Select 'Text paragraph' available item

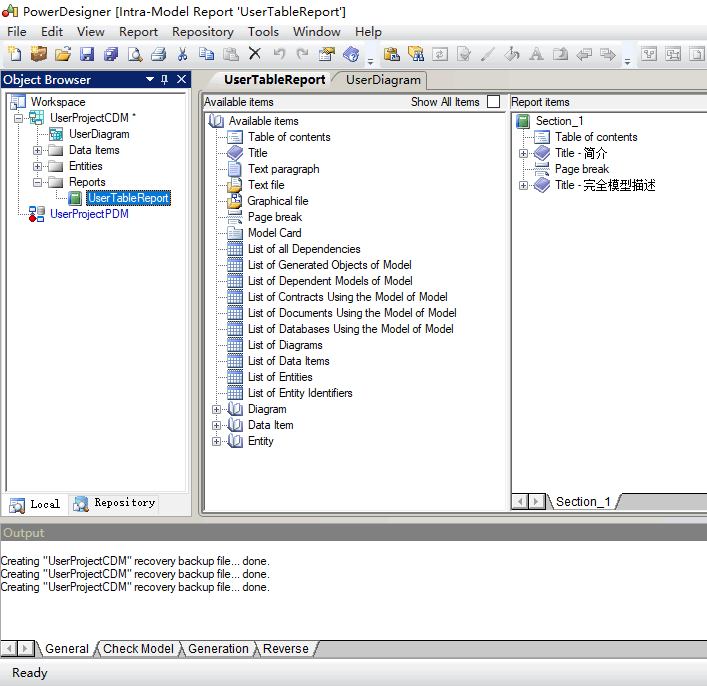tap(284, 169)
